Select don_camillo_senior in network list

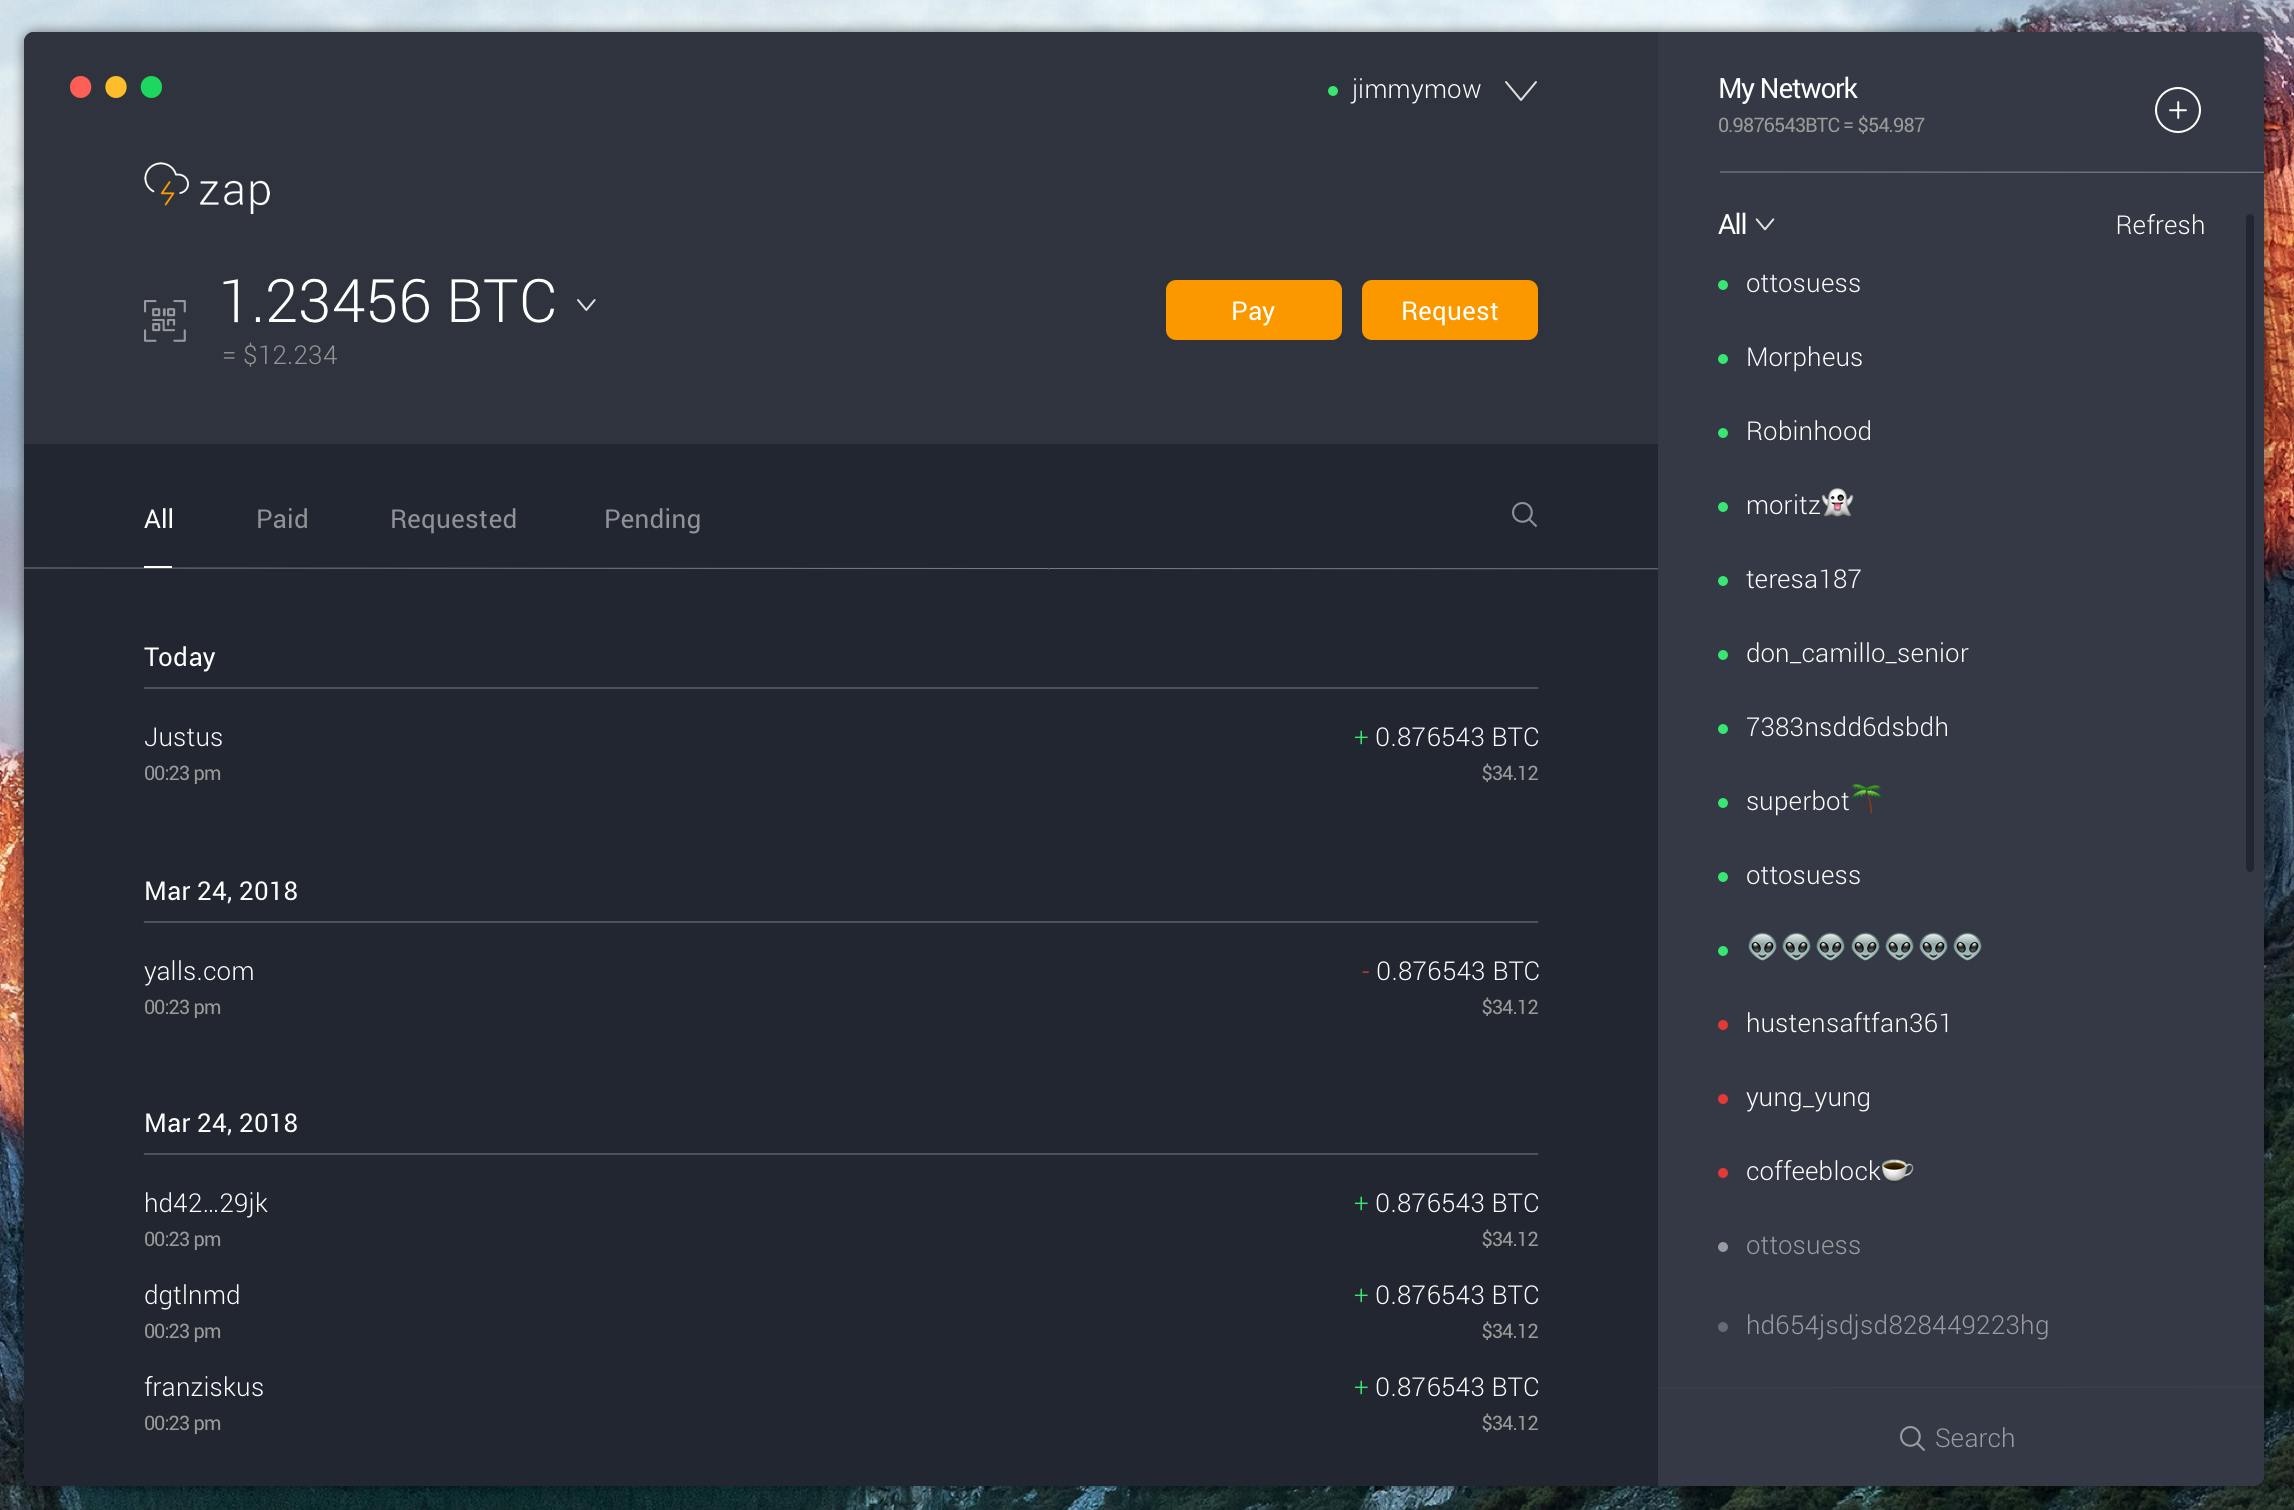click(1856, 653)
